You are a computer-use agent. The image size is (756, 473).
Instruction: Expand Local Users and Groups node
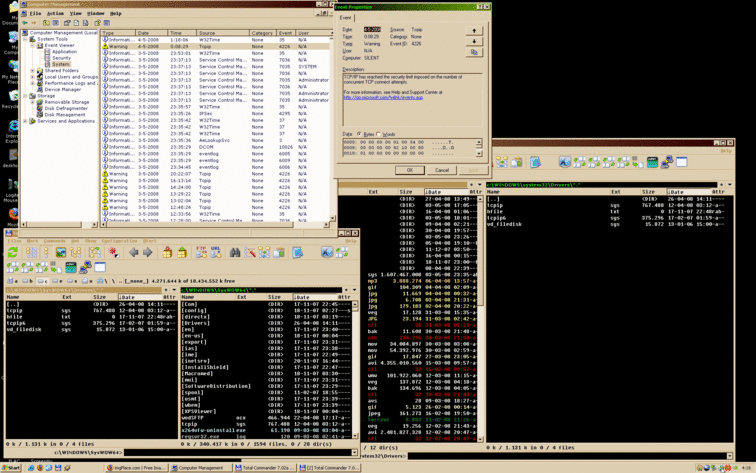33,77
